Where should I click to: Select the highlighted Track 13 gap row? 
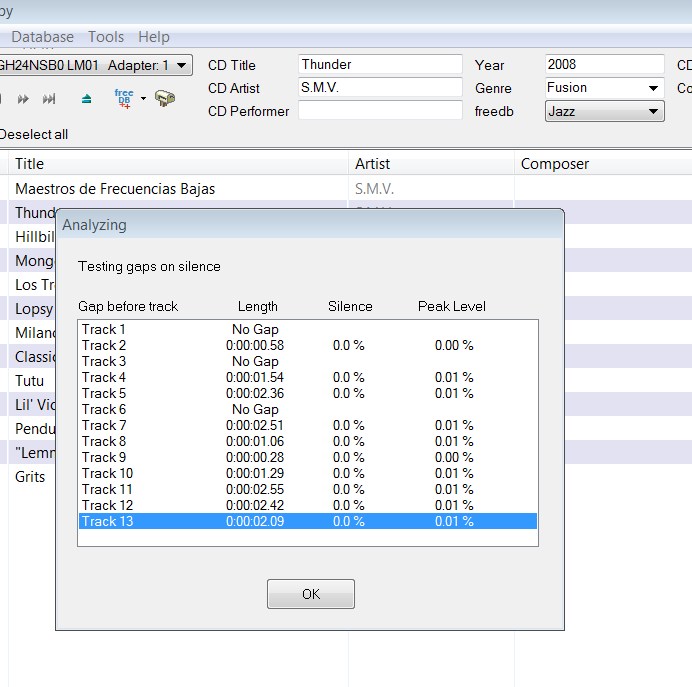click(308, 521)
